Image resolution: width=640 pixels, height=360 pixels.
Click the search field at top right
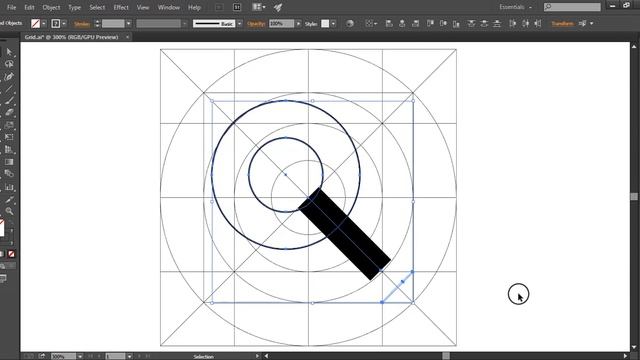pos(572,7)
